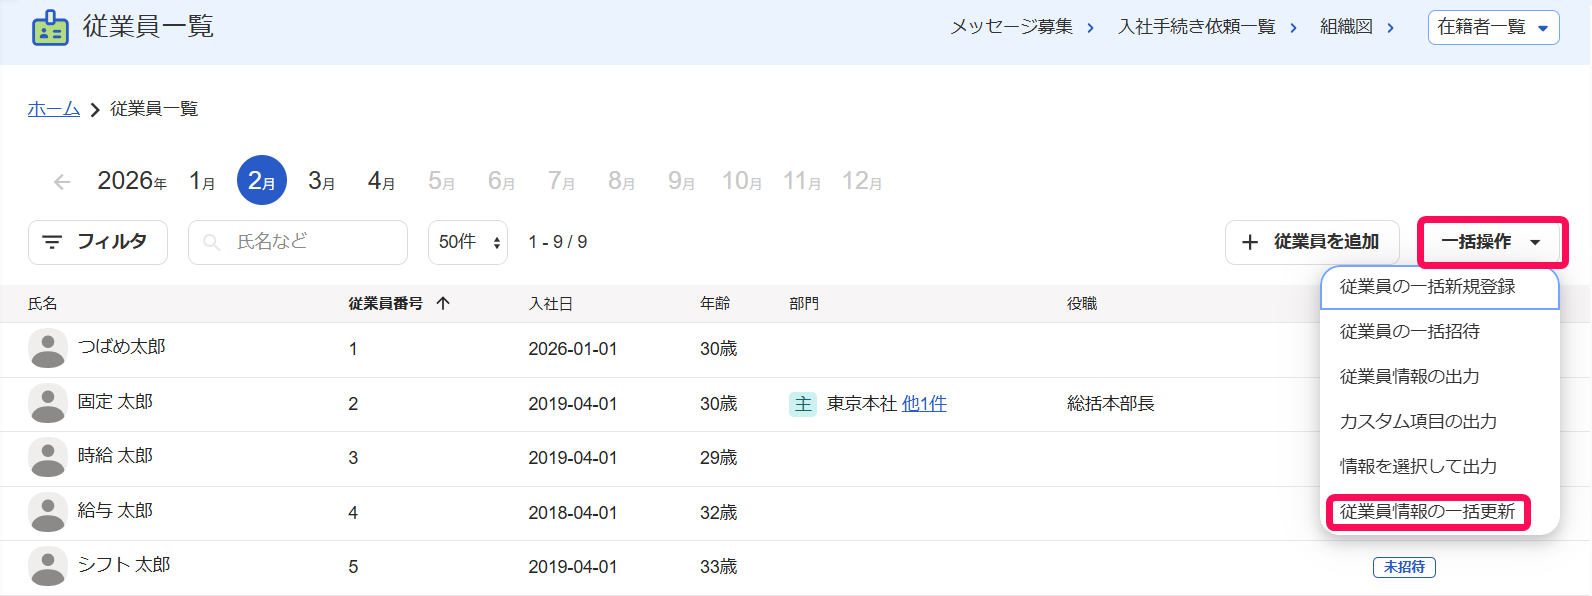Select 従業員情報の一括更新 menu item

click(x=1428, y=511)
